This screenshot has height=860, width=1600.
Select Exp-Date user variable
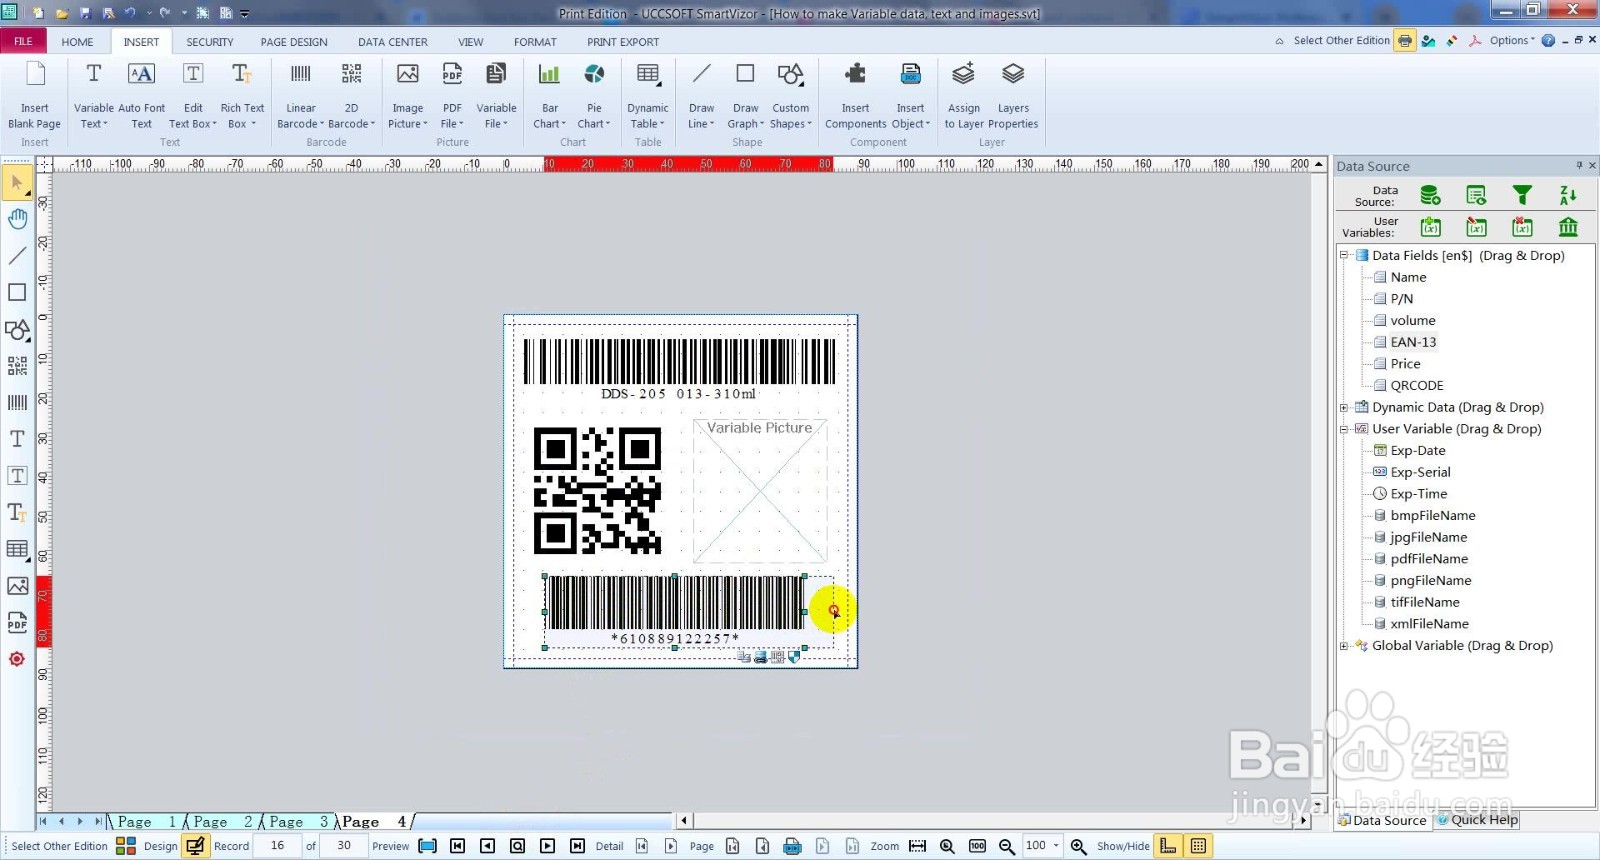(x=1418, y=451)
